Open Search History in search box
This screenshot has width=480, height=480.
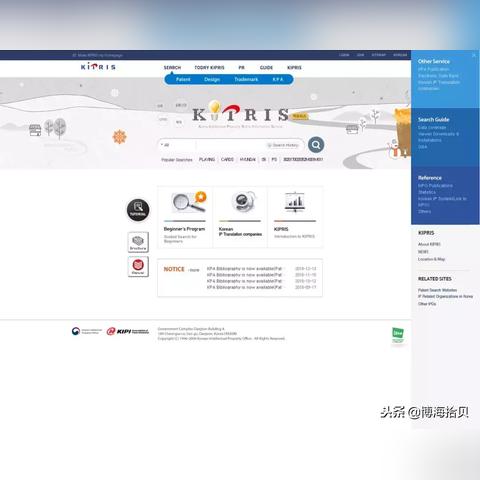pyautogui.click(x=283, y=145)
